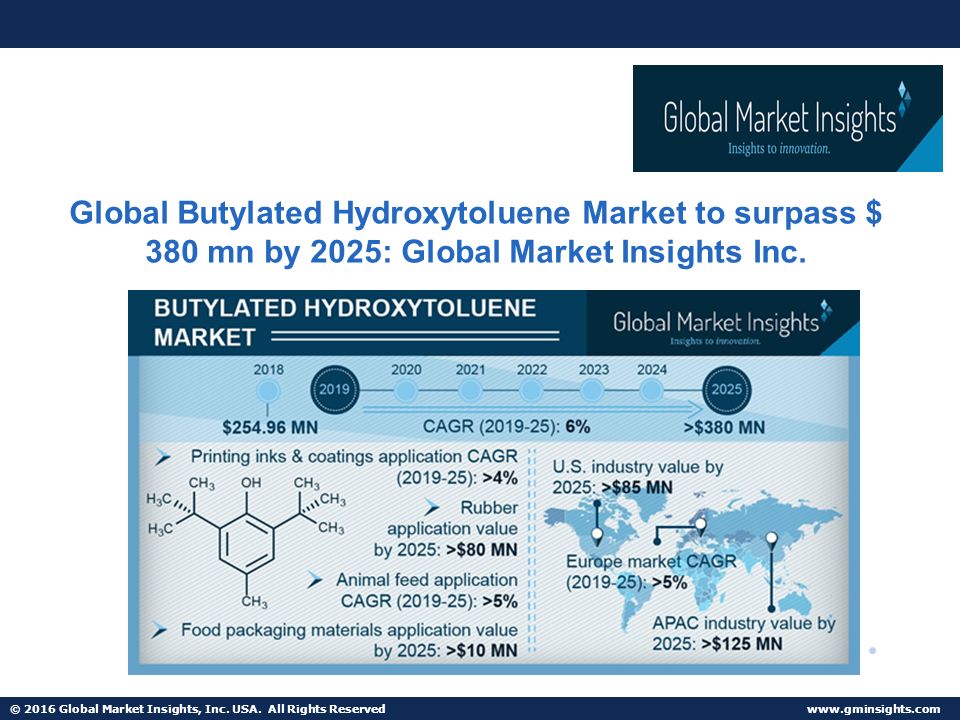
Task: Click the 2023 timeline dot
Action: click(x=593, y=390)
